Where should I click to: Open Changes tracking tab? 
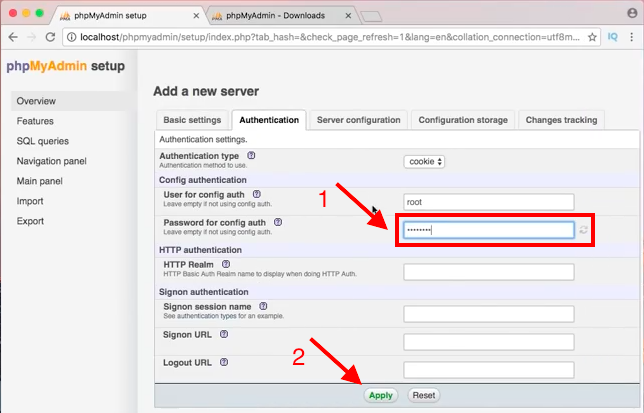click(x=561, y=120)
